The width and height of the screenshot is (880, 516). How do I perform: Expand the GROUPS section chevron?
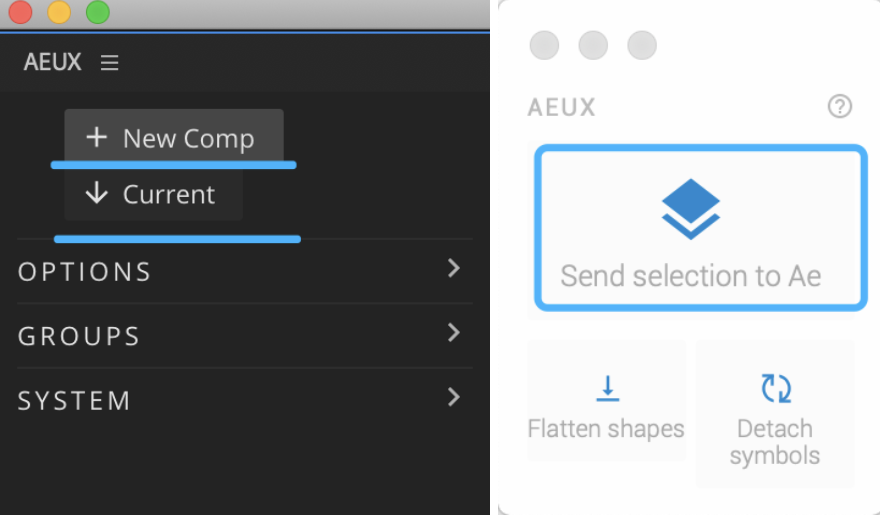coord(454,332)
